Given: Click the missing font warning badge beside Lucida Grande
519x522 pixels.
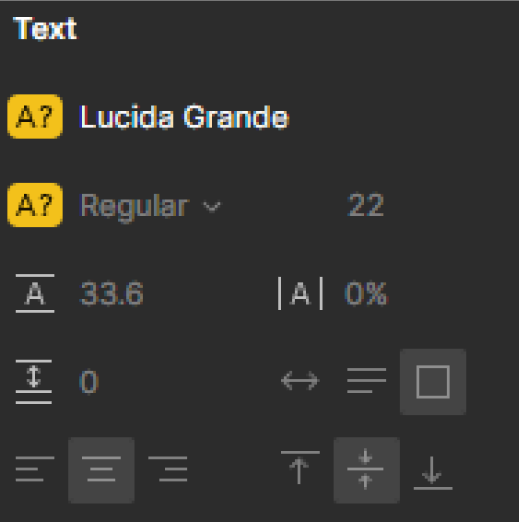Looking at the screenshot, I should [35, 116].
